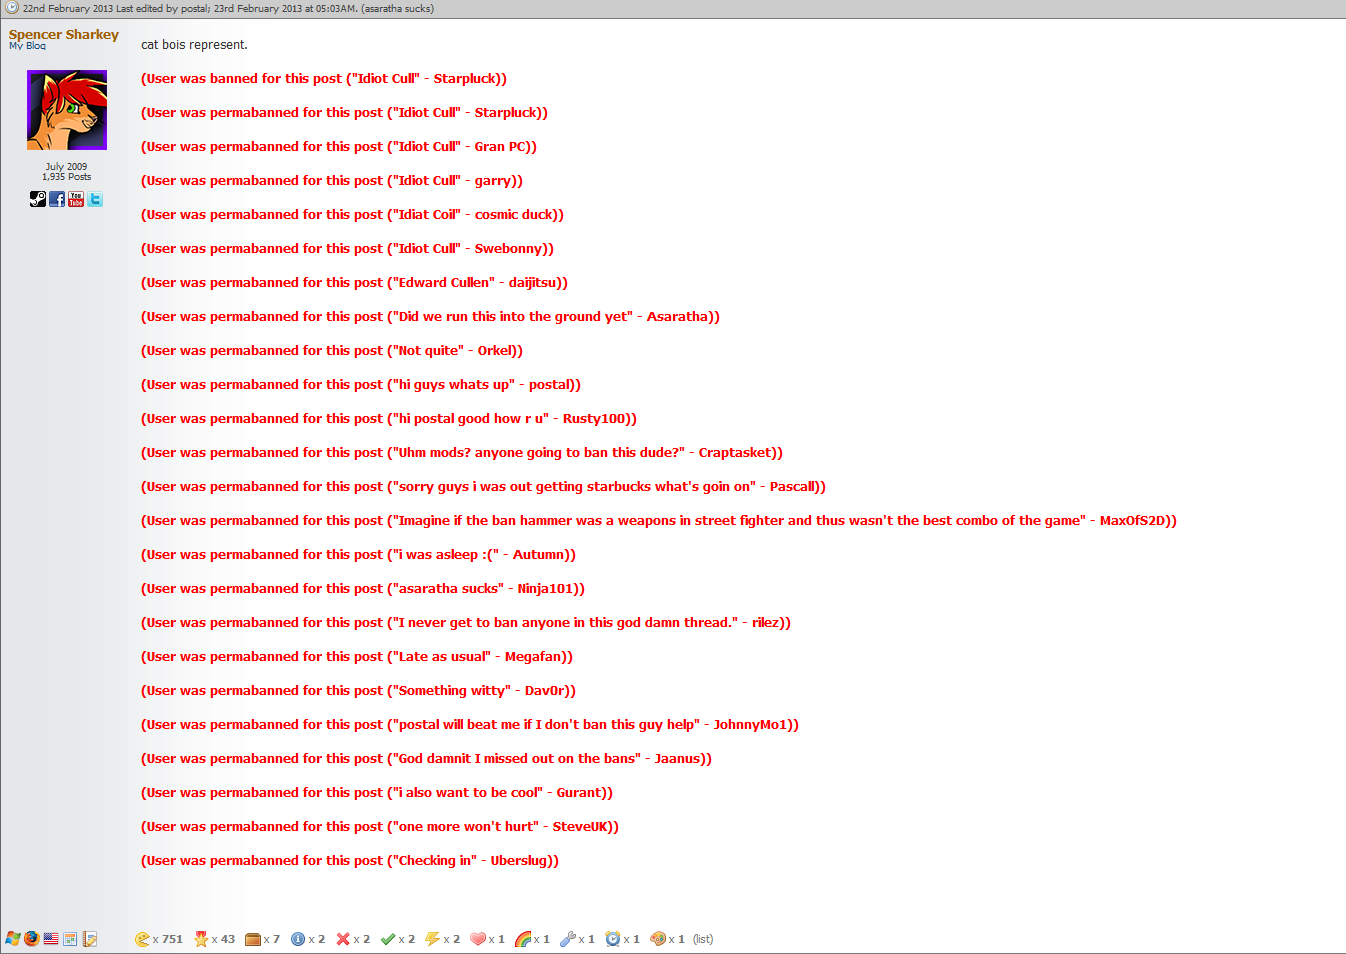This screenshot has width=1346, height=954.
Task: Select the 'Edward Cullen' daijitsu ban line
Action: coord(354,283)
